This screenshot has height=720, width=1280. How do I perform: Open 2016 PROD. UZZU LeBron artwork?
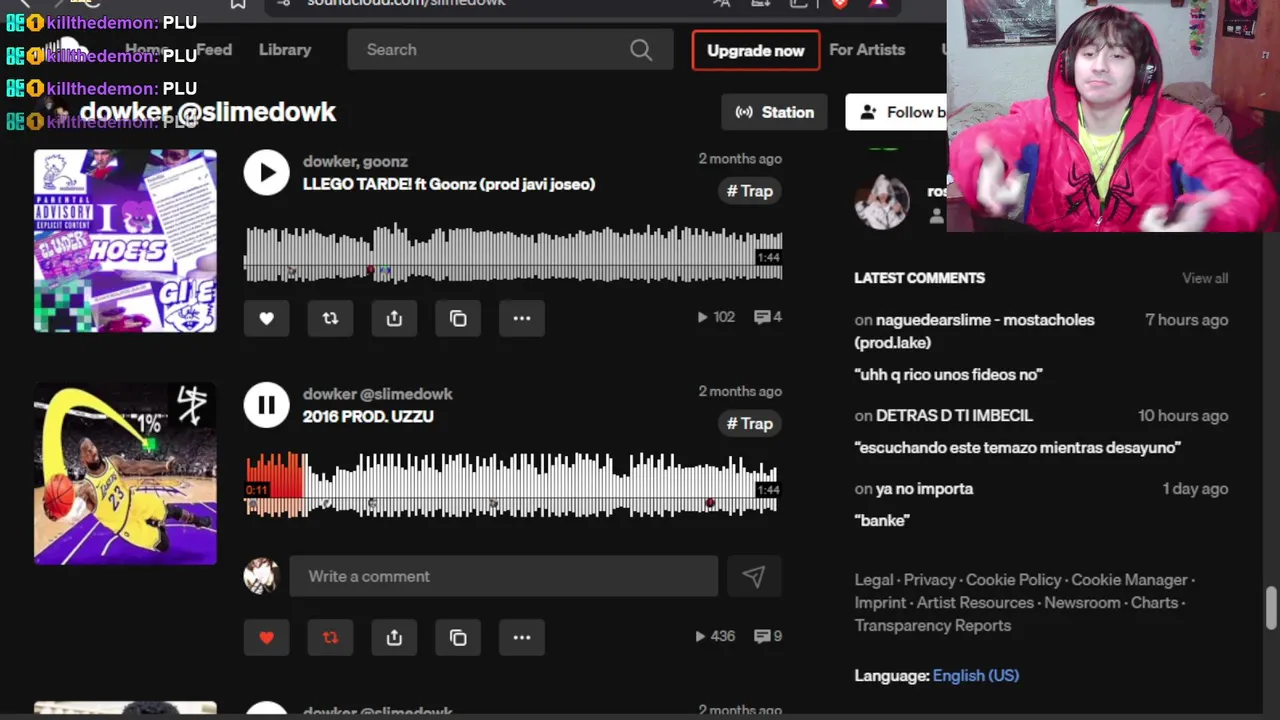pyautogui.click(x=125, y=474)
